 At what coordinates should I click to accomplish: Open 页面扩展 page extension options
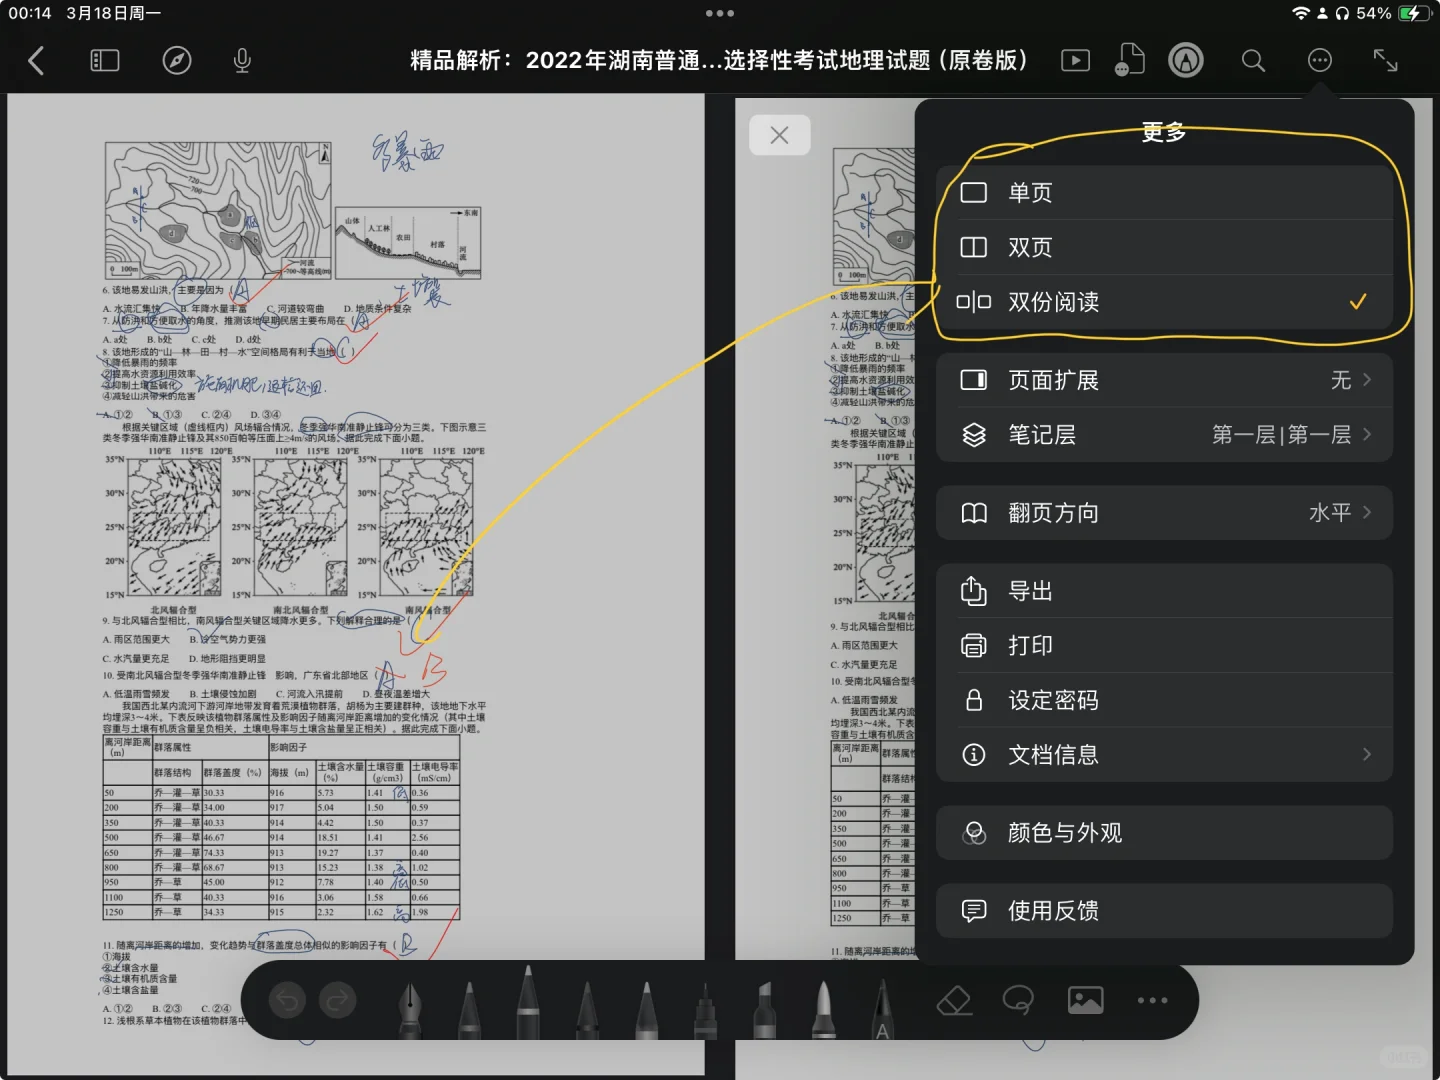click(1164, 380)
